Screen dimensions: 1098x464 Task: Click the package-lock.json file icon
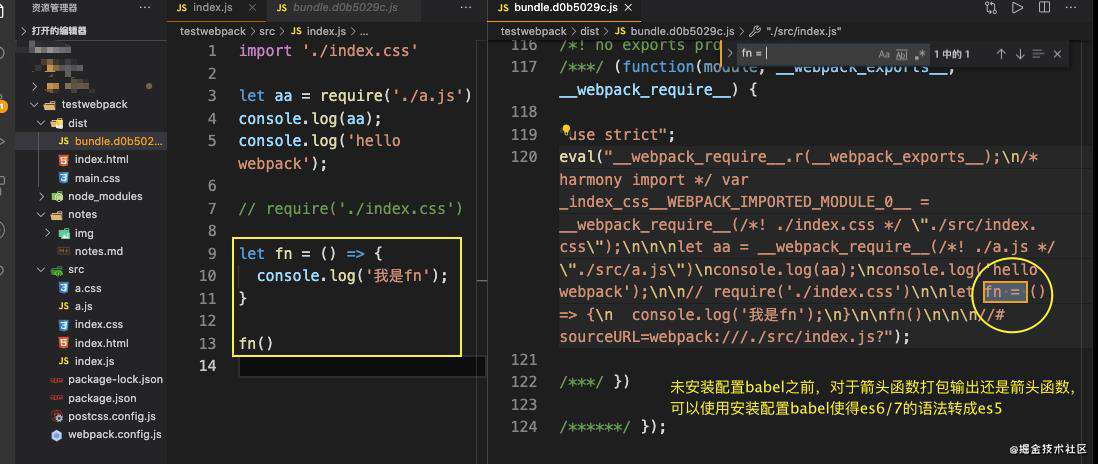(56, 379)
